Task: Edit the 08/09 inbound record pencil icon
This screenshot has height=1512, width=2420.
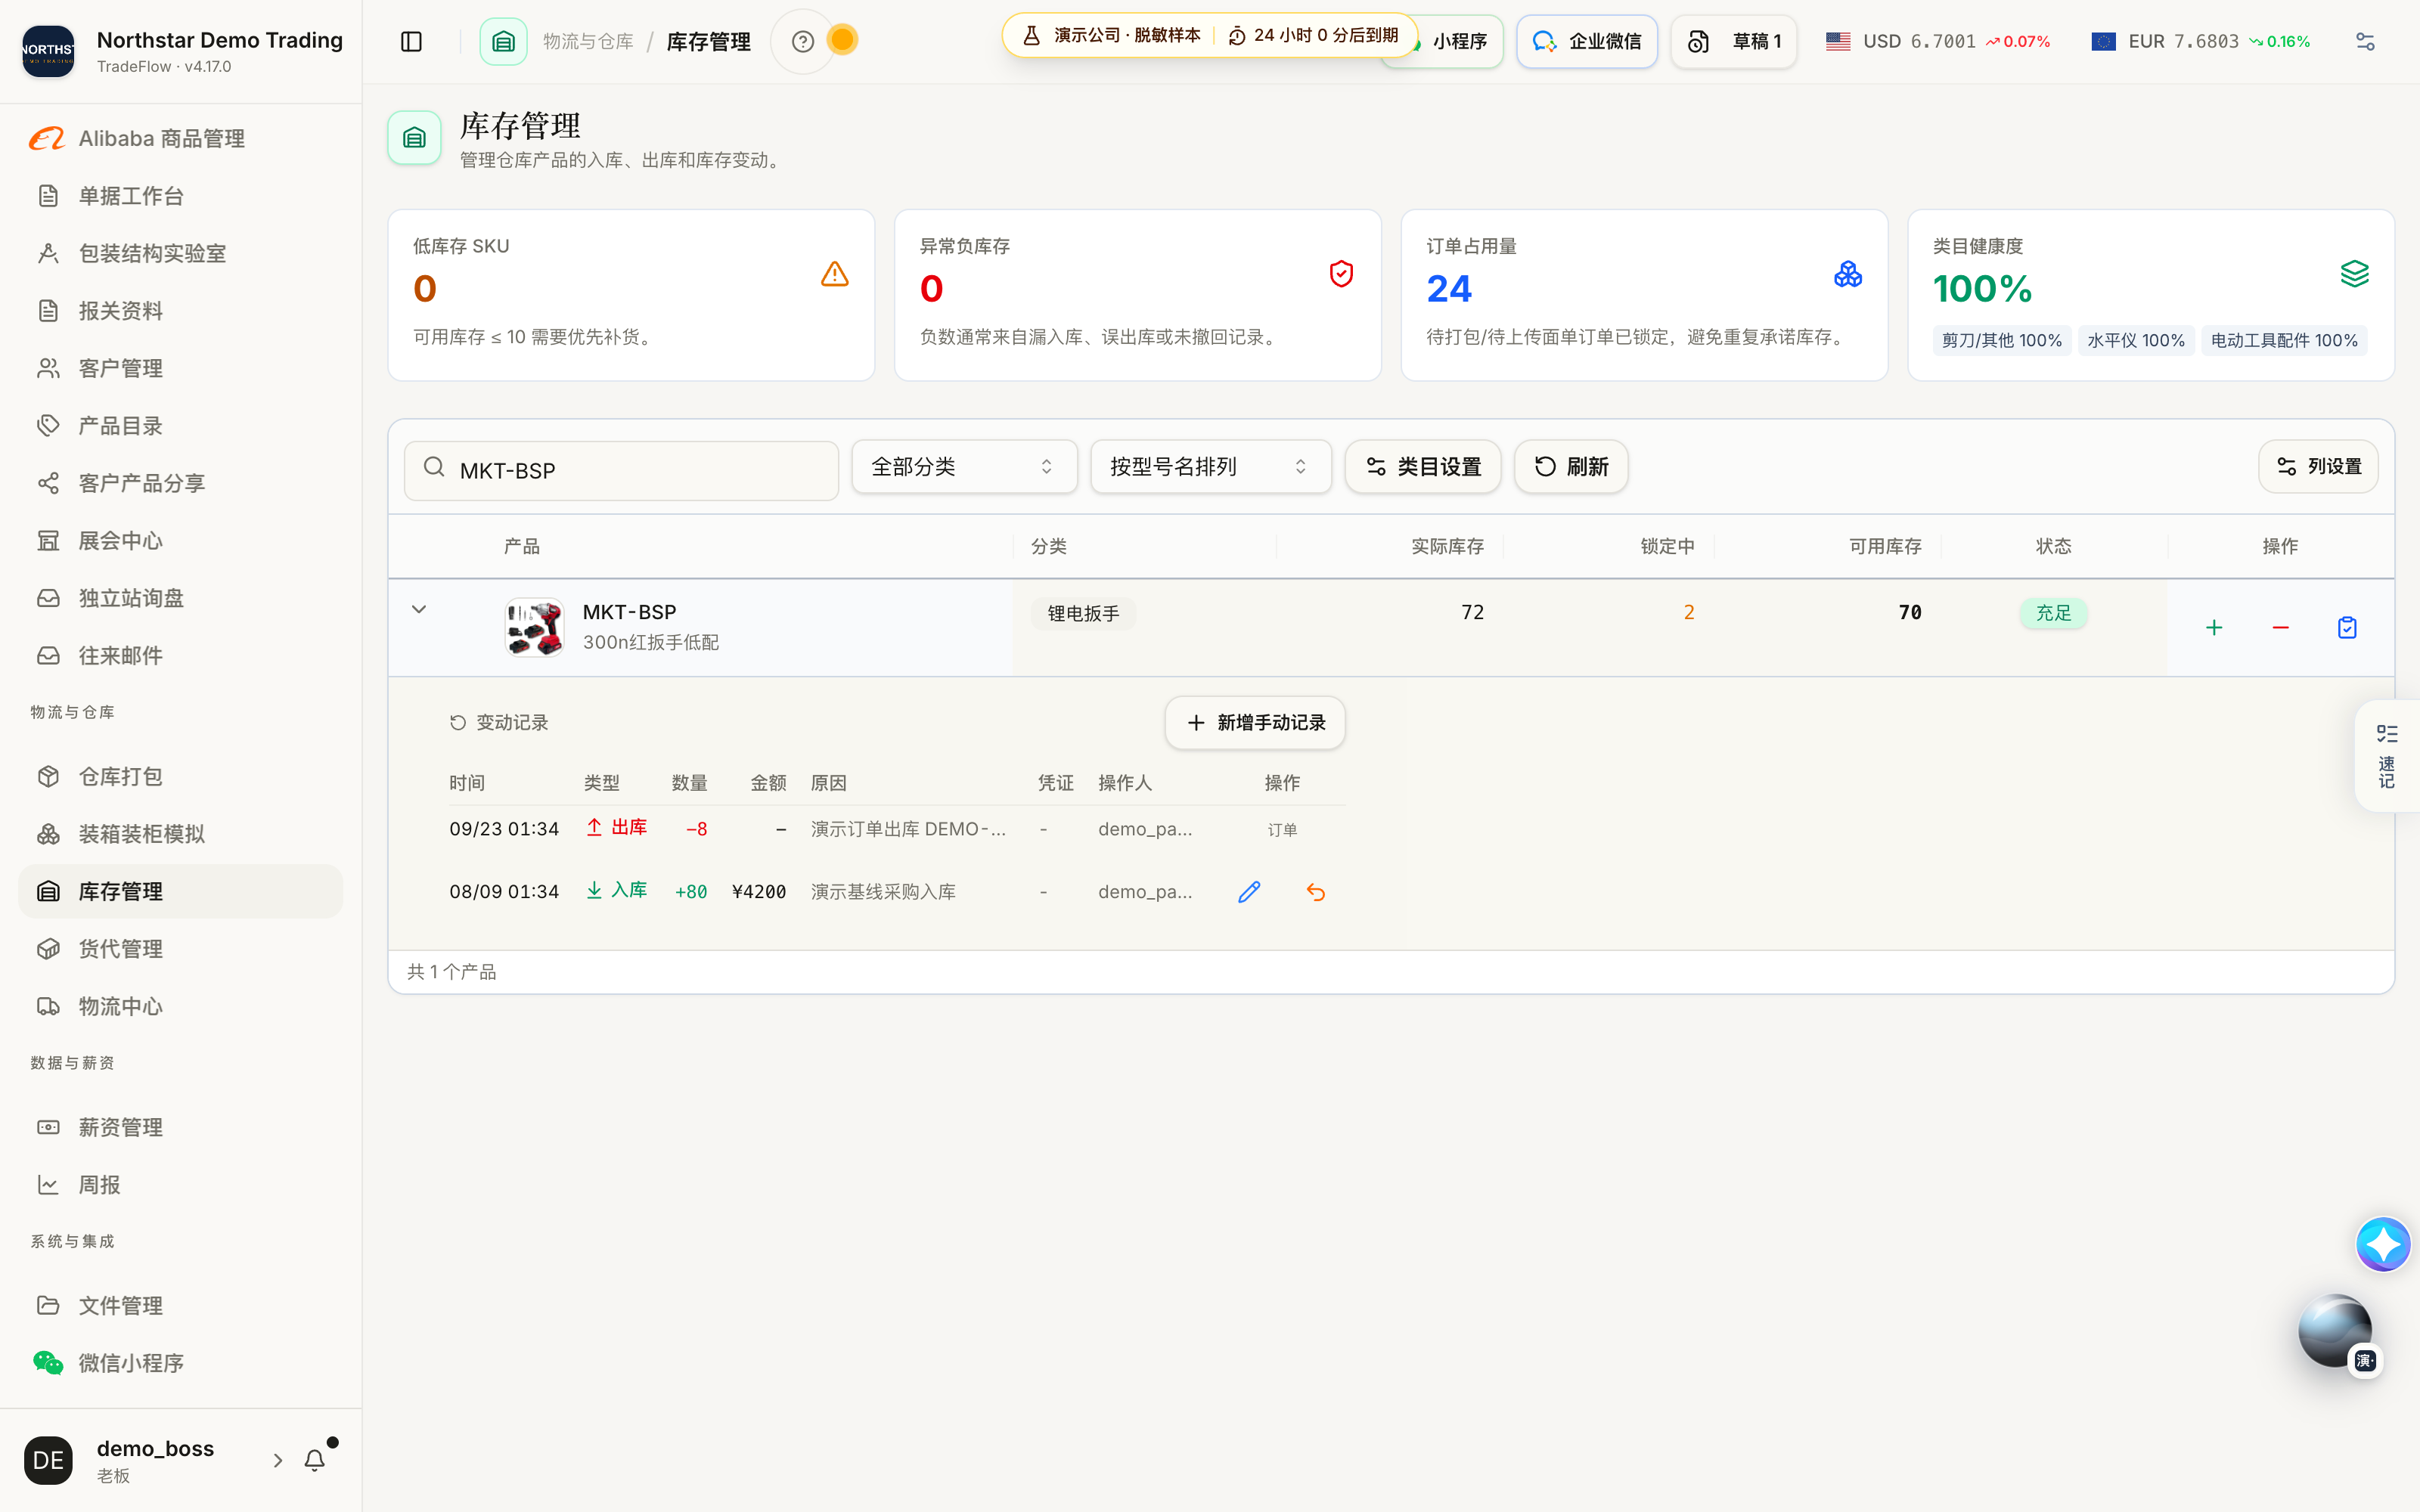Action: 1249,892
